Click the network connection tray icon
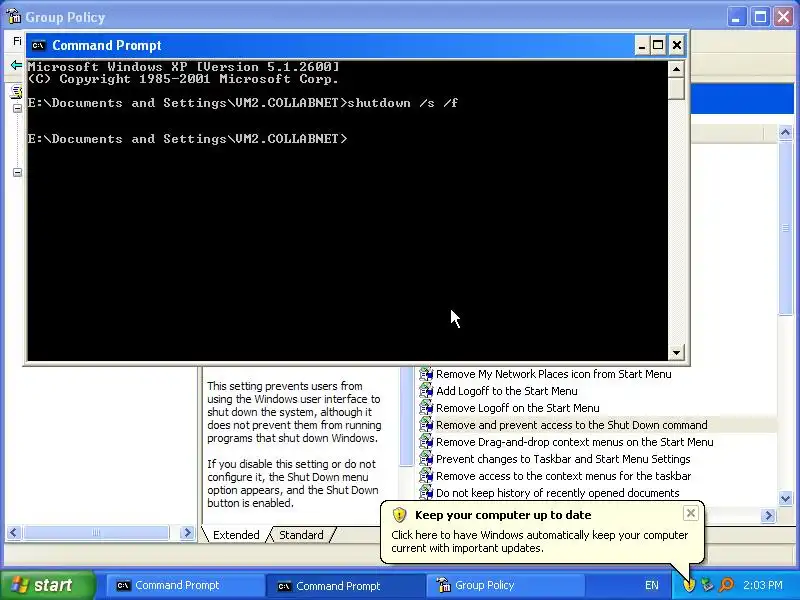The height and width of the screenshot is (600, 800). pos(708,585)
